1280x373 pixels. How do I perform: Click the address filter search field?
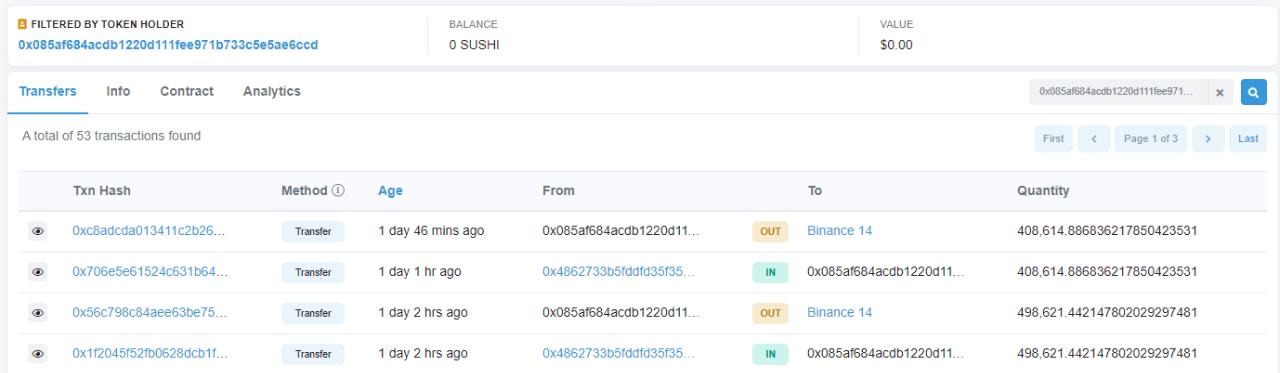coord(1118,92)
